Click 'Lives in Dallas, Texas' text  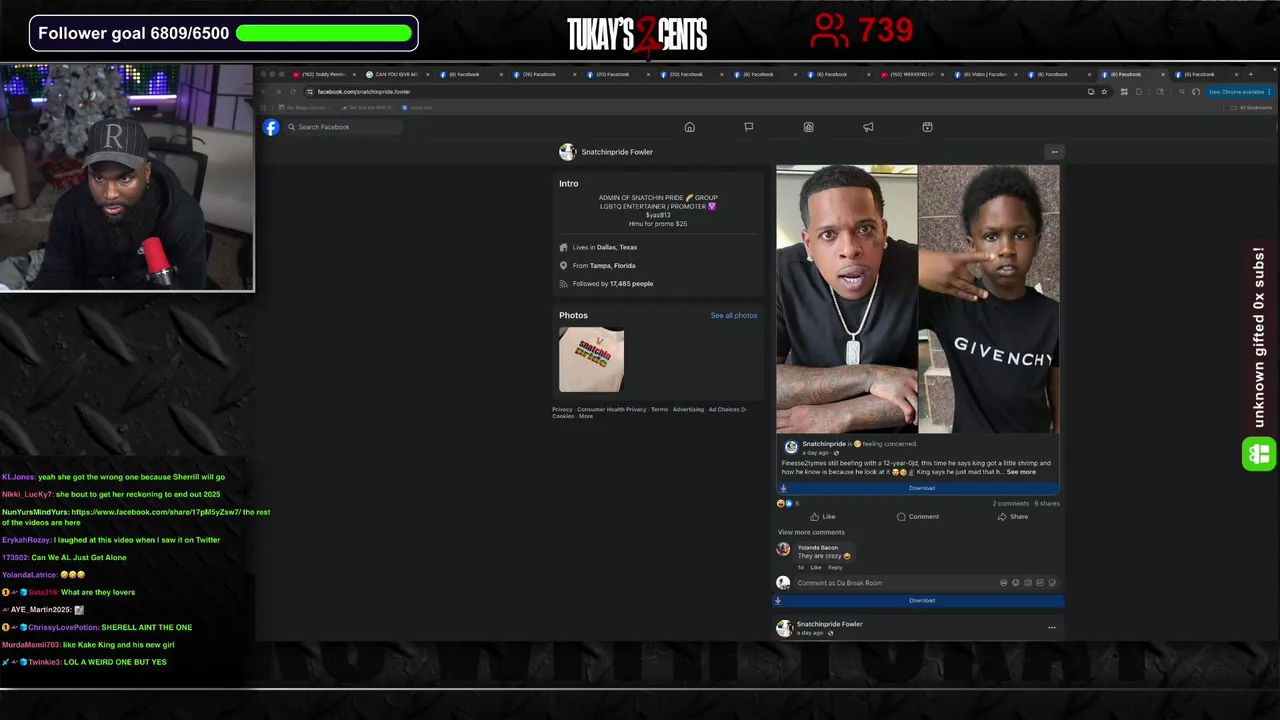click(605, 247)
